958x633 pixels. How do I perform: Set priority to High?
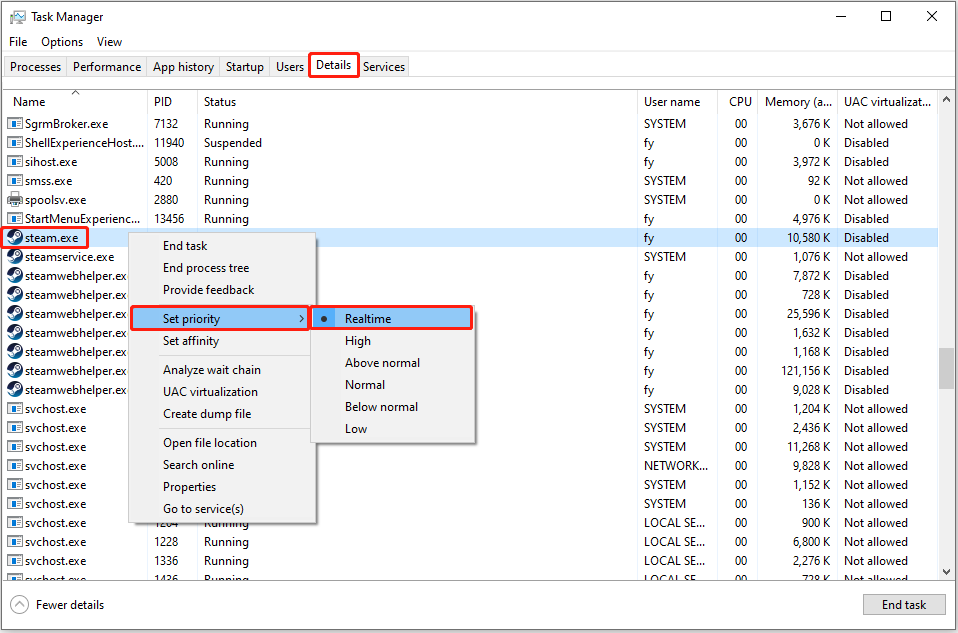point(392,340)
